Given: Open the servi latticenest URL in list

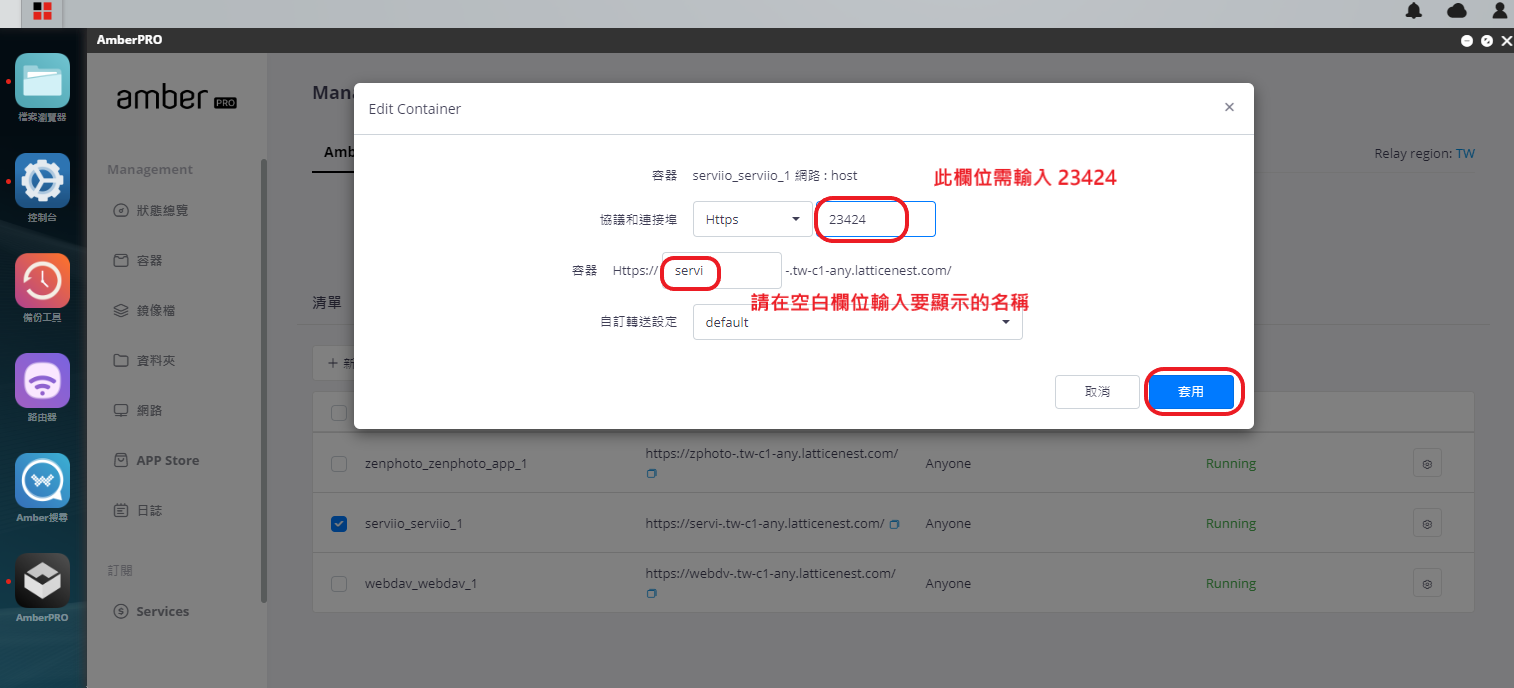Looking at the screenshot, I should (765, 523).
